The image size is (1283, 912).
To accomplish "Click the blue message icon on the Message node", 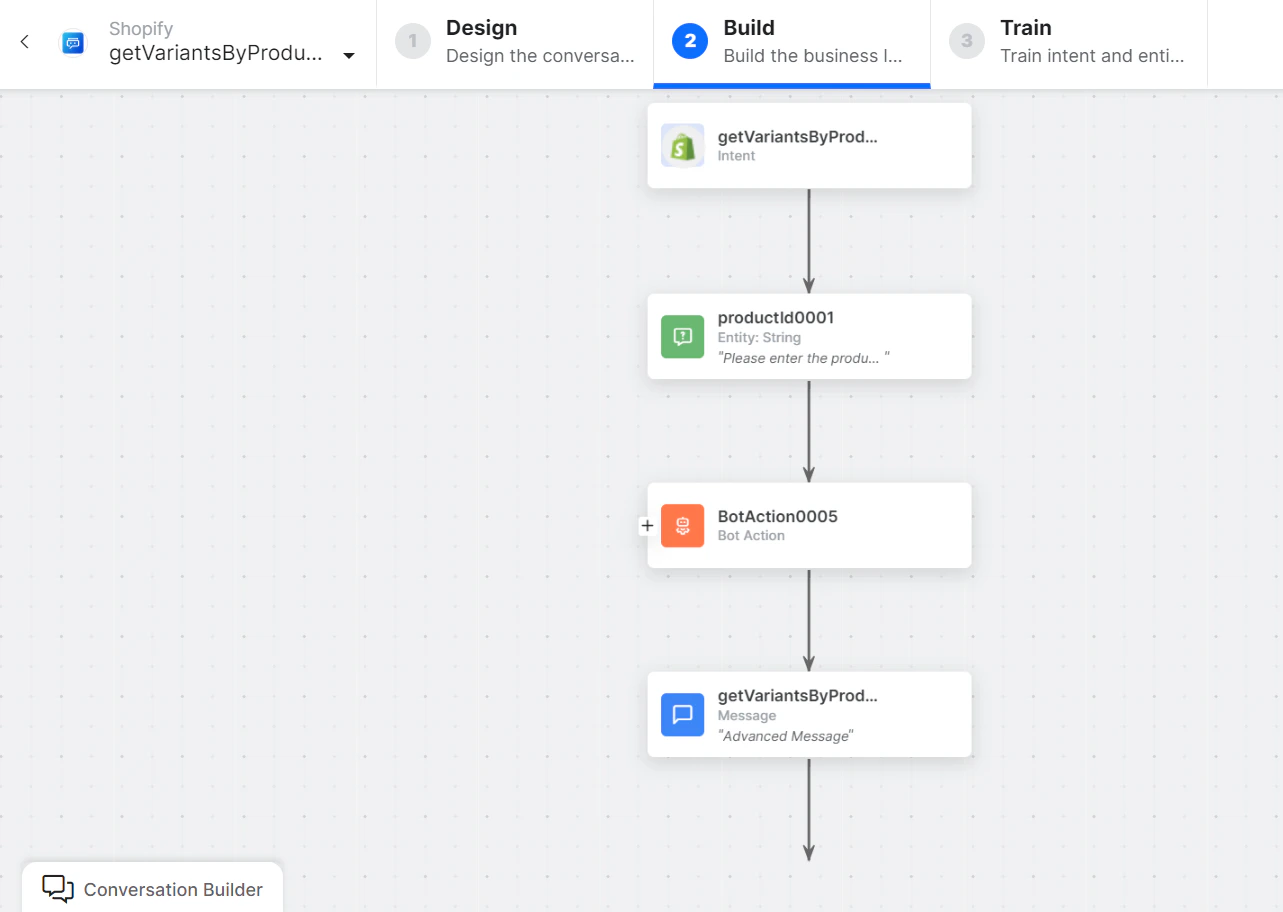I will pyautogui.click(x=682, y=714).
